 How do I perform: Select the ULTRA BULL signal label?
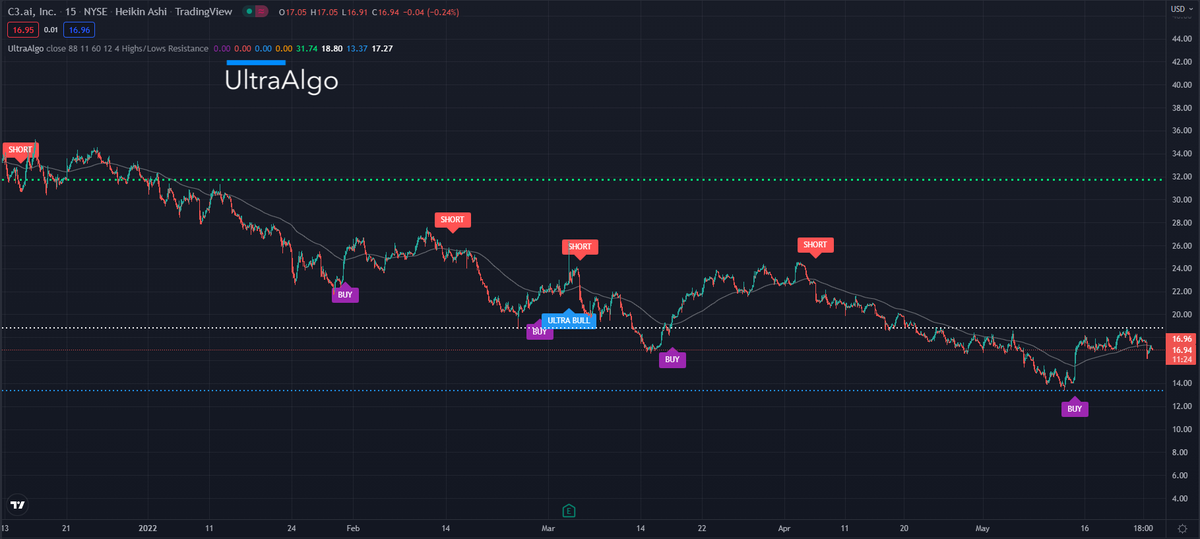click(x=569, y=320)
